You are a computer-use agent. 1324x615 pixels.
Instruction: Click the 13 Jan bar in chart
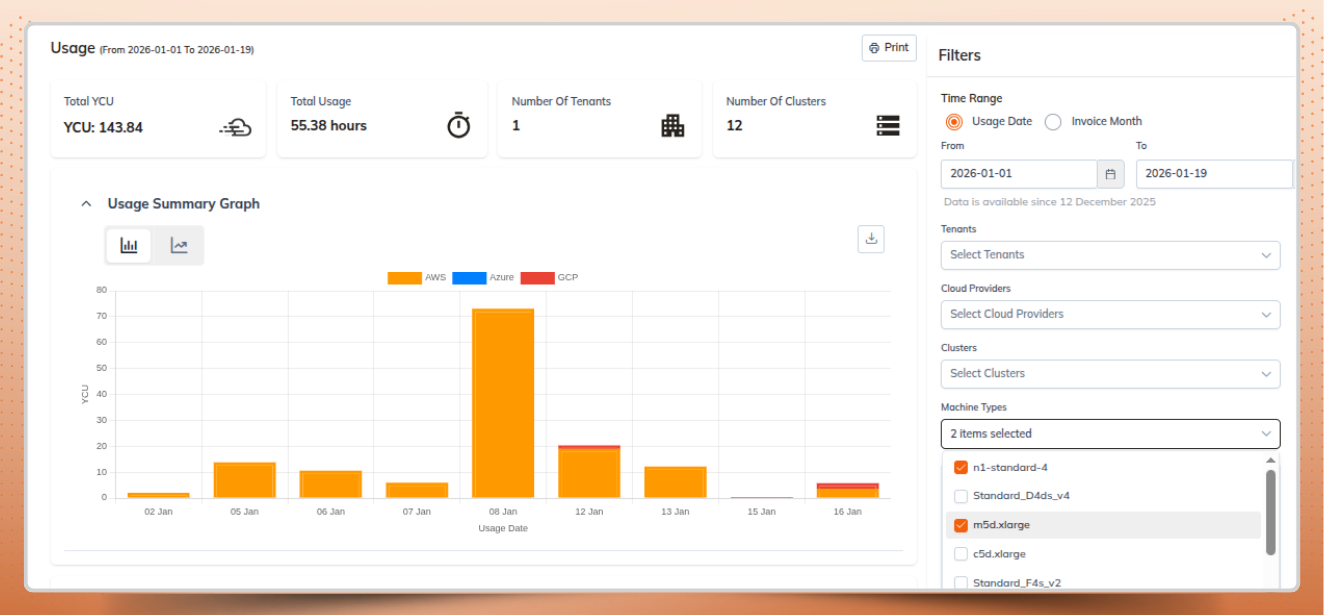[675, 482]
